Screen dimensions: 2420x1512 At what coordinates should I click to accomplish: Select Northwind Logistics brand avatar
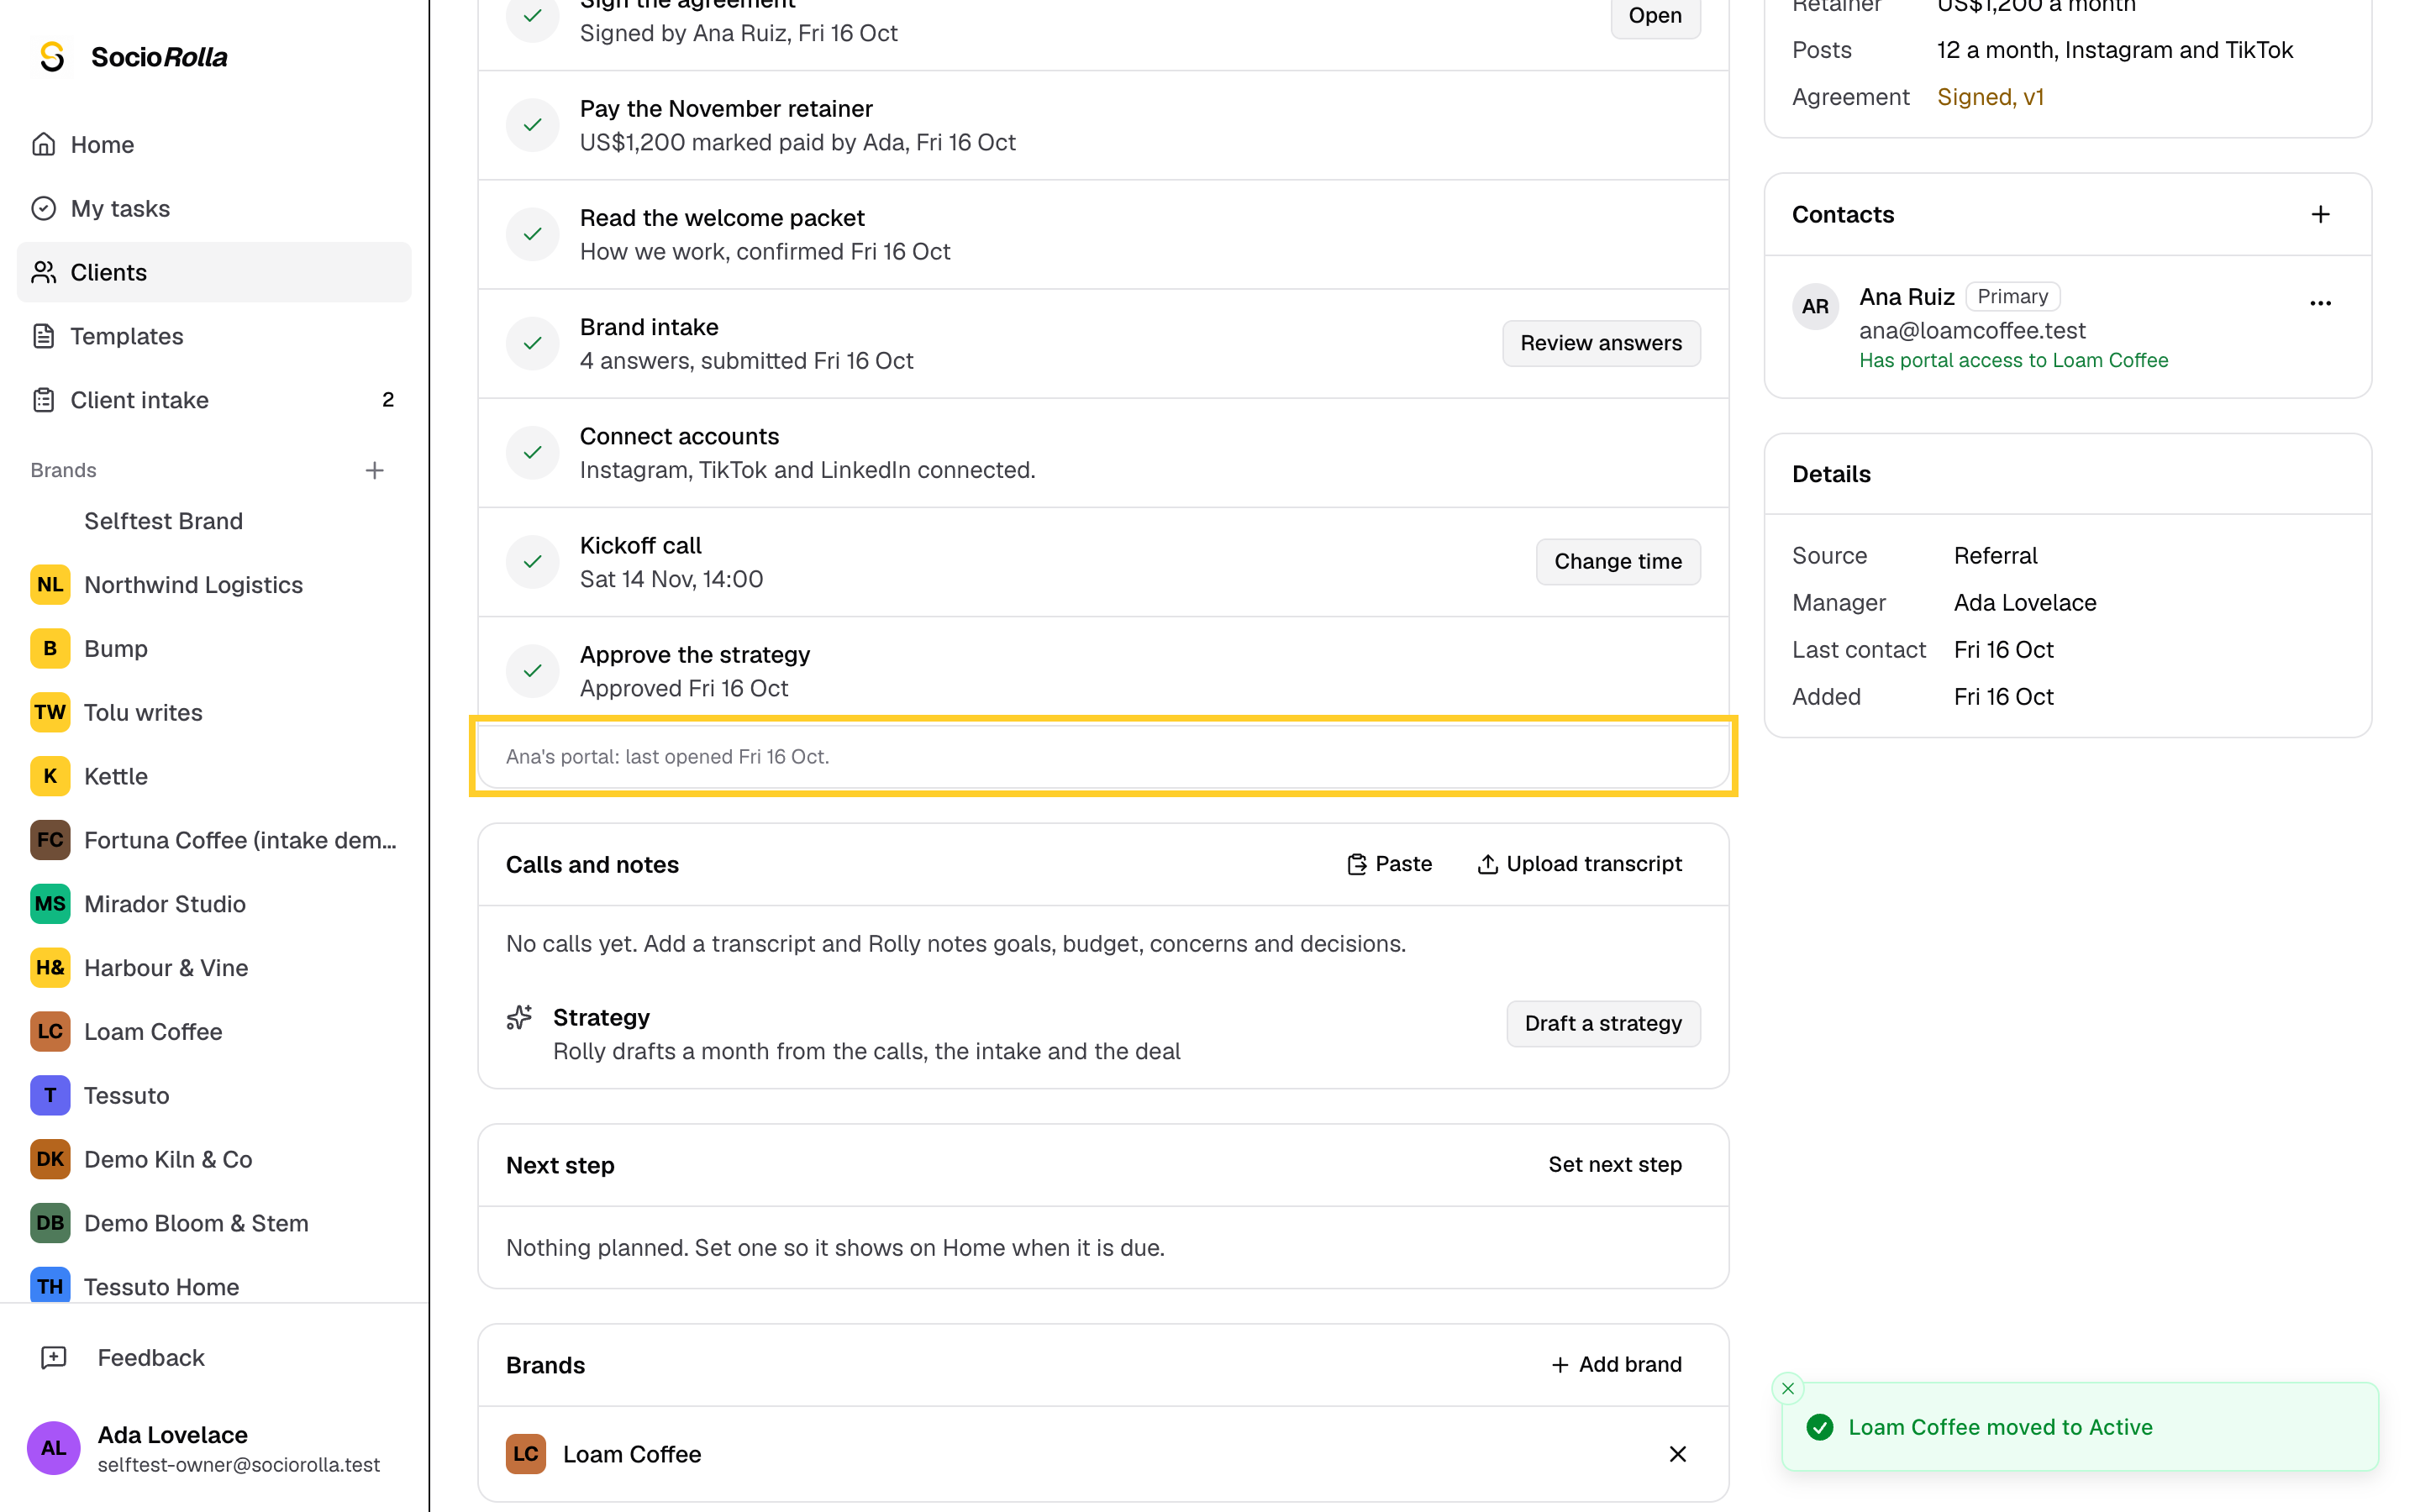50,585
